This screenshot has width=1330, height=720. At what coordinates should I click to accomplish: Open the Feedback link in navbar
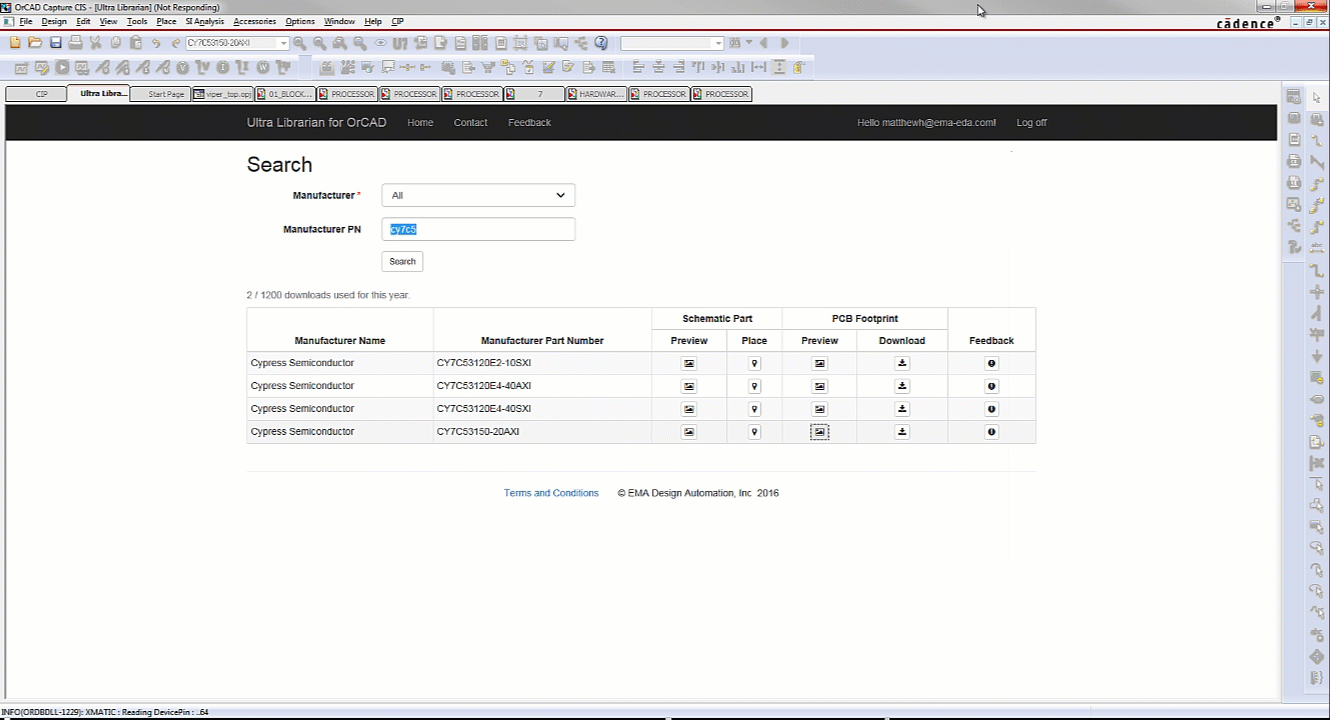point(529,122)
